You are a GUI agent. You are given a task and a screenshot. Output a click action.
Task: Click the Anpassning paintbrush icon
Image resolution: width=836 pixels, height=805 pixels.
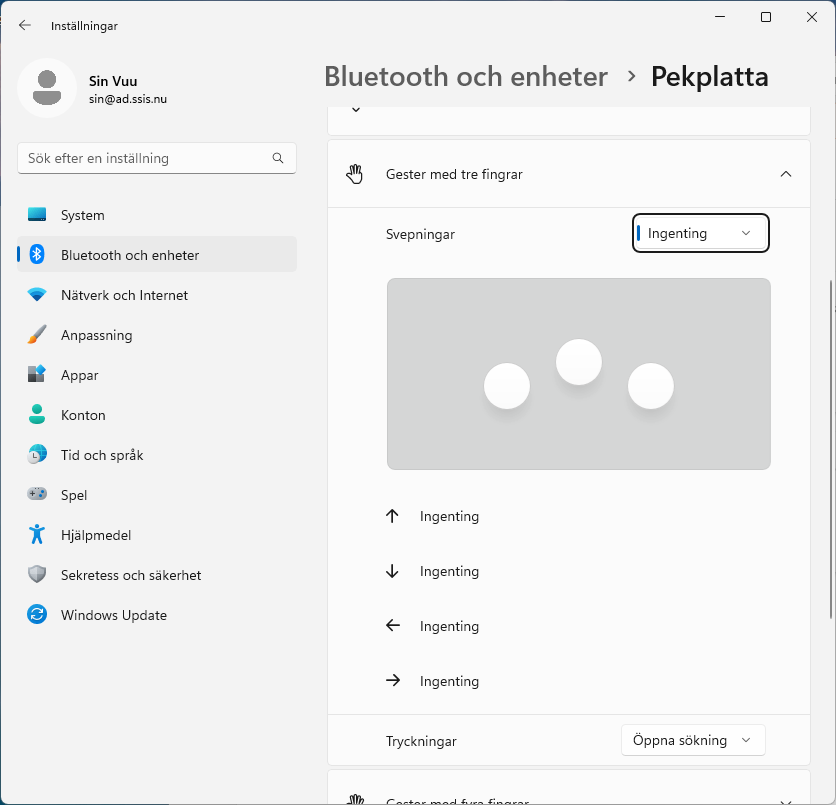point(37,335)
